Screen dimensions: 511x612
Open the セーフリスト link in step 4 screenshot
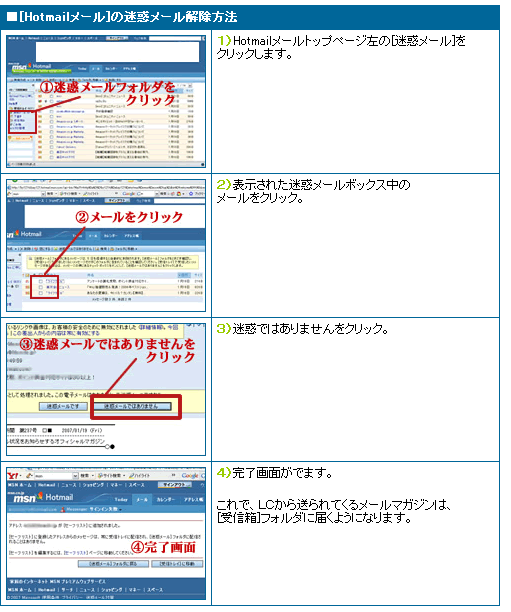(76, 553)
